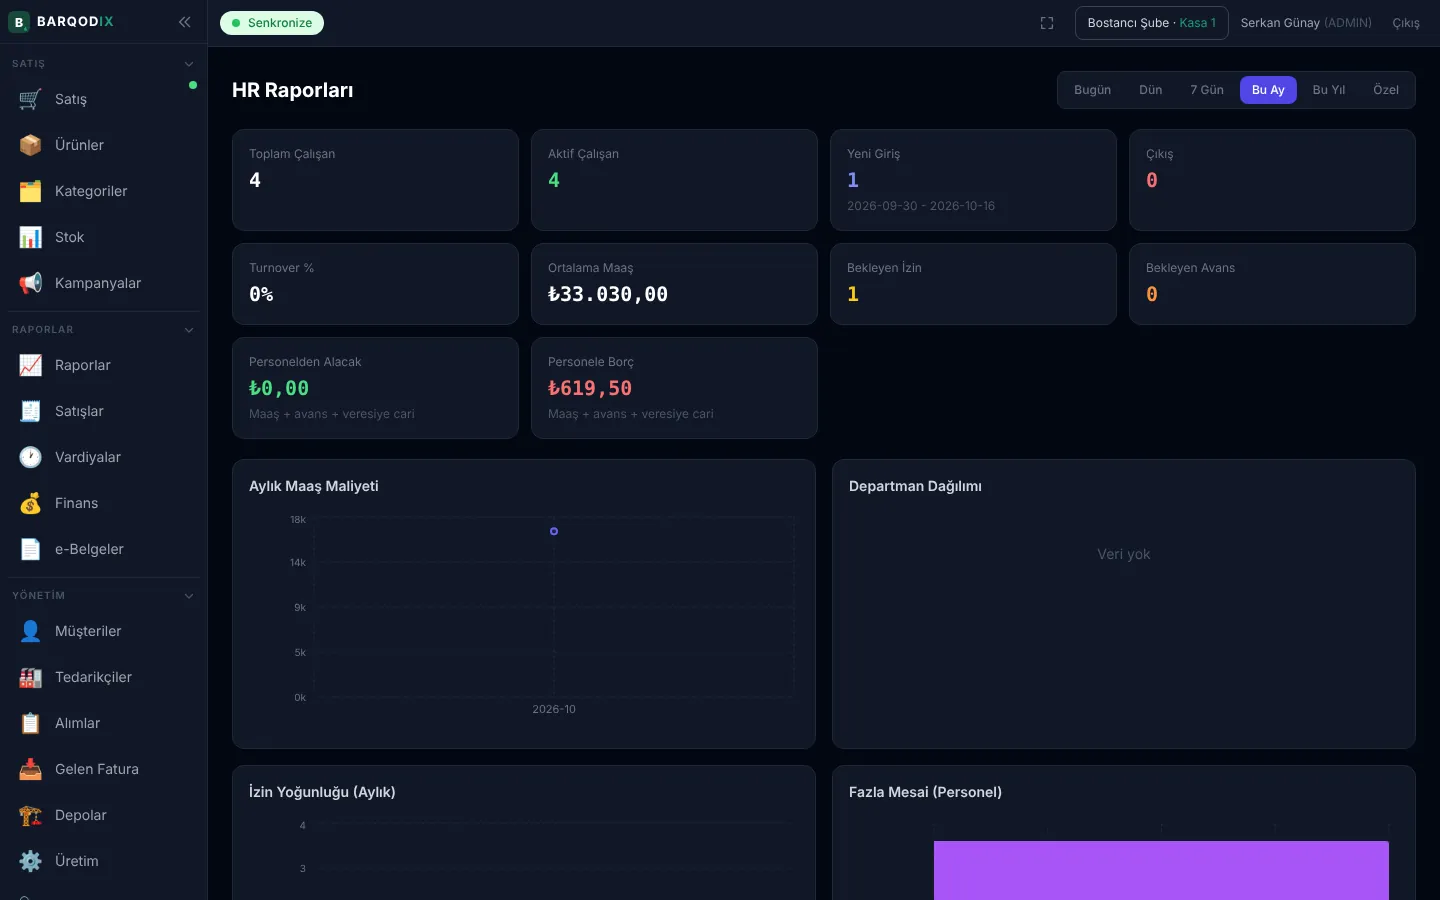Open the Bostancı Şube Kasa 1 selector

(x=1152, y=23)
